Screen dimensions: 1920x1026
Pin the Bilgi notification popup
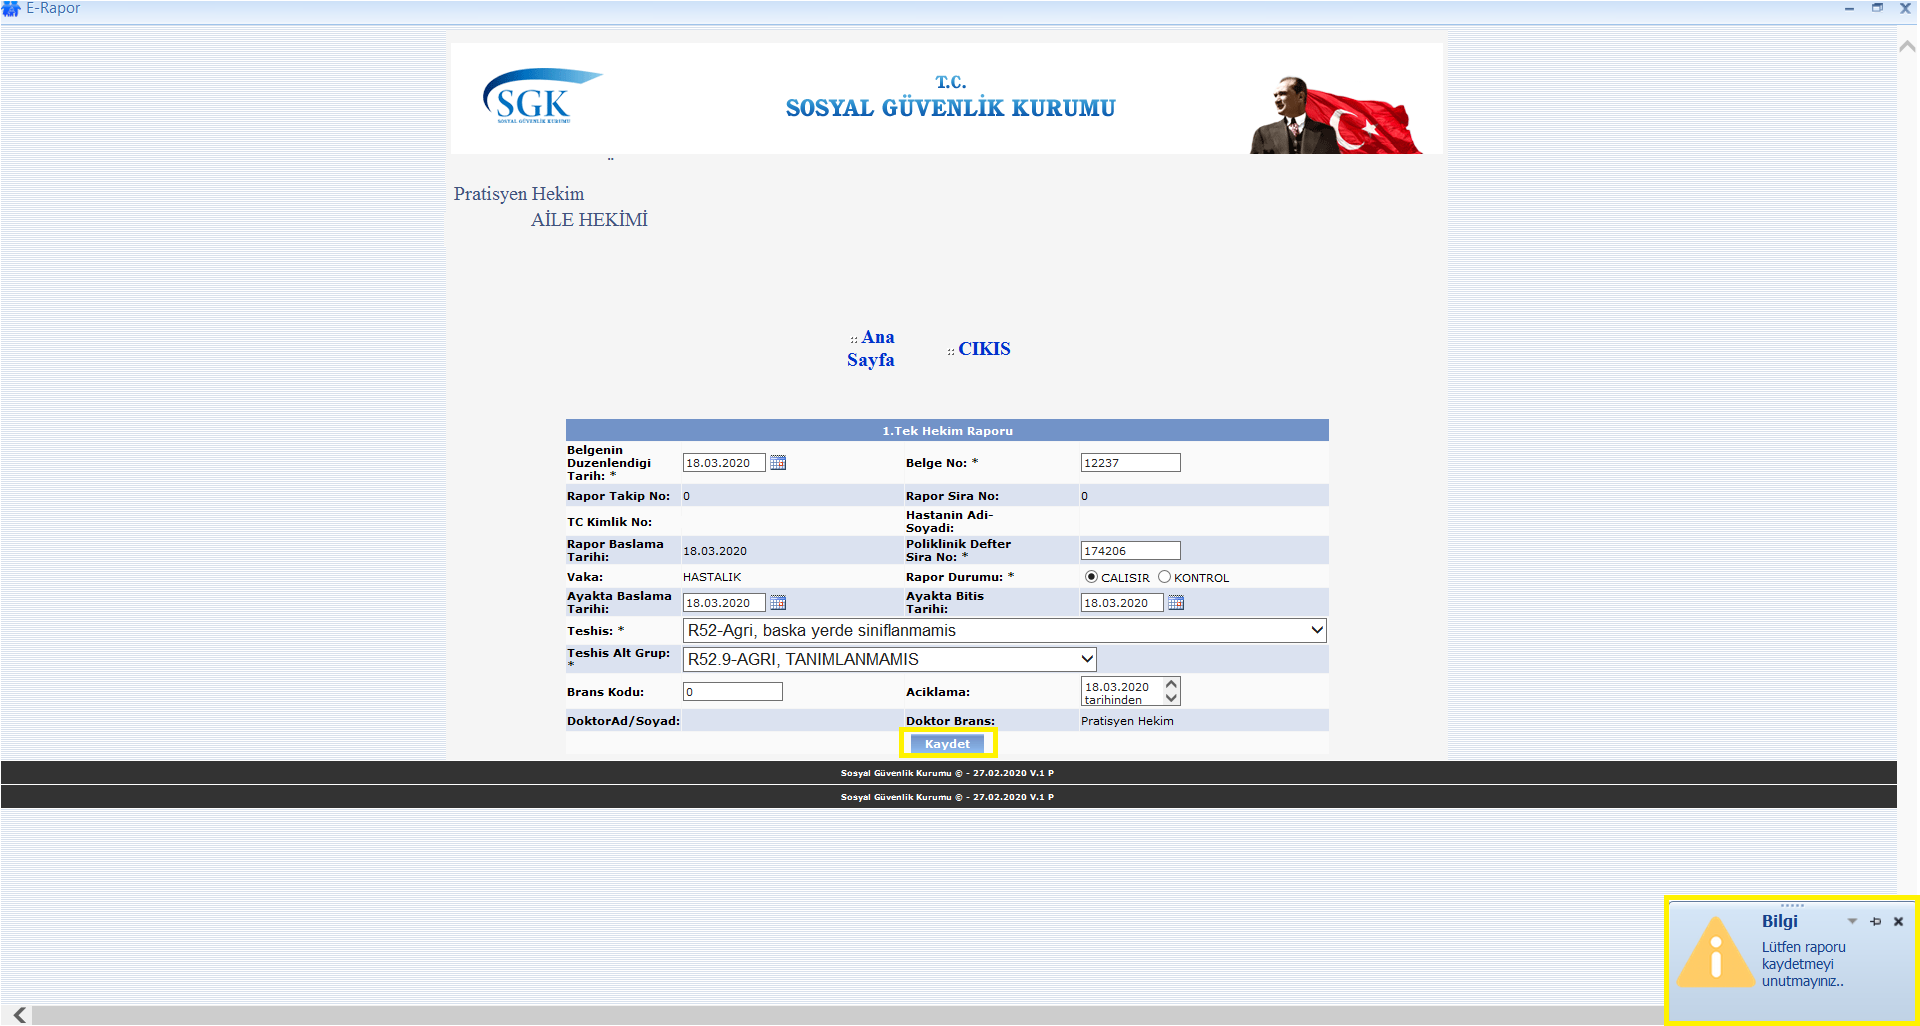pyautogui.click(x=1875, y=922)
